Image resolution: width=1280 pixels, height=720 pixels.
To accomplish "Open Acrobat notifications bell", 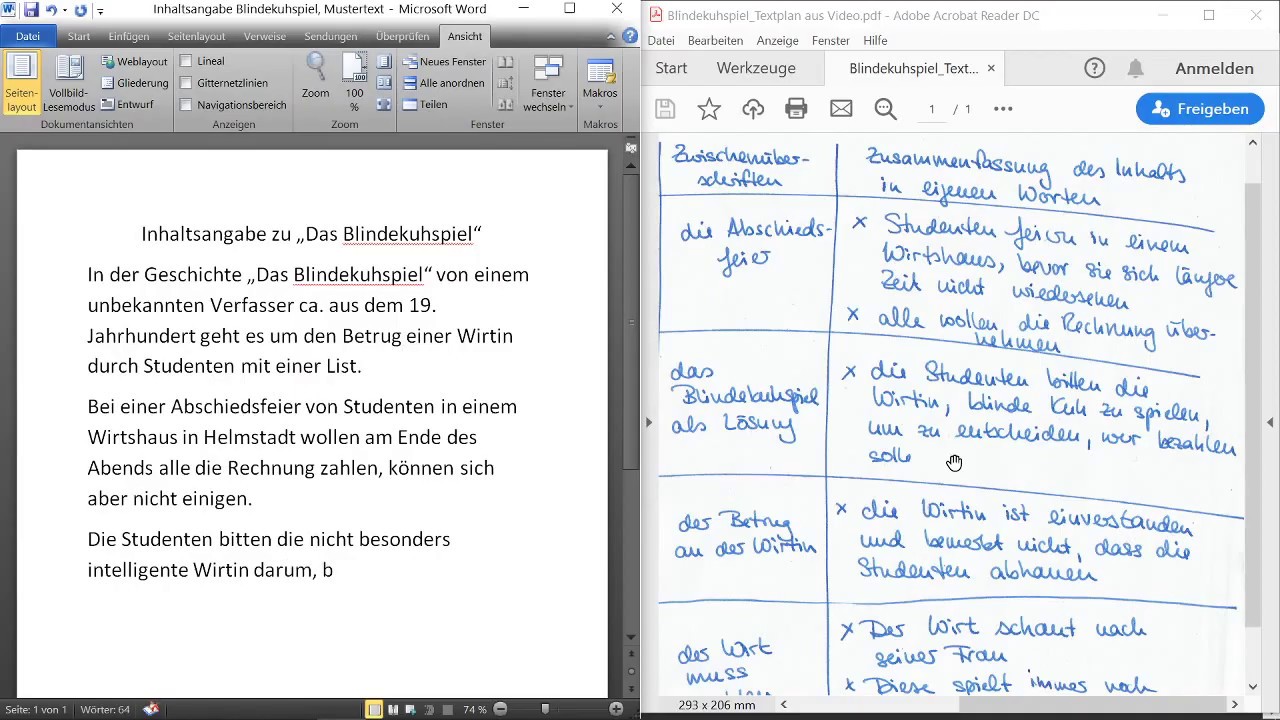I will pos(1135,68).
